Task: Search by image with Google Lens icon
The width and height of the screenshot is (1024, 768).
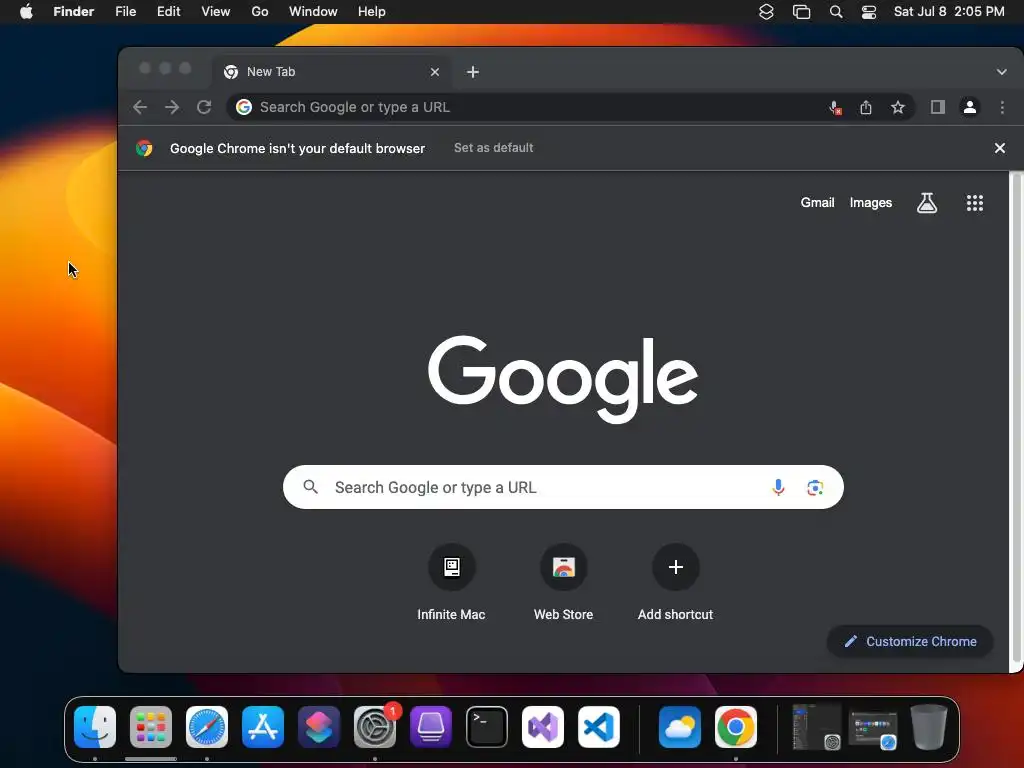Action: coord(814,487)
